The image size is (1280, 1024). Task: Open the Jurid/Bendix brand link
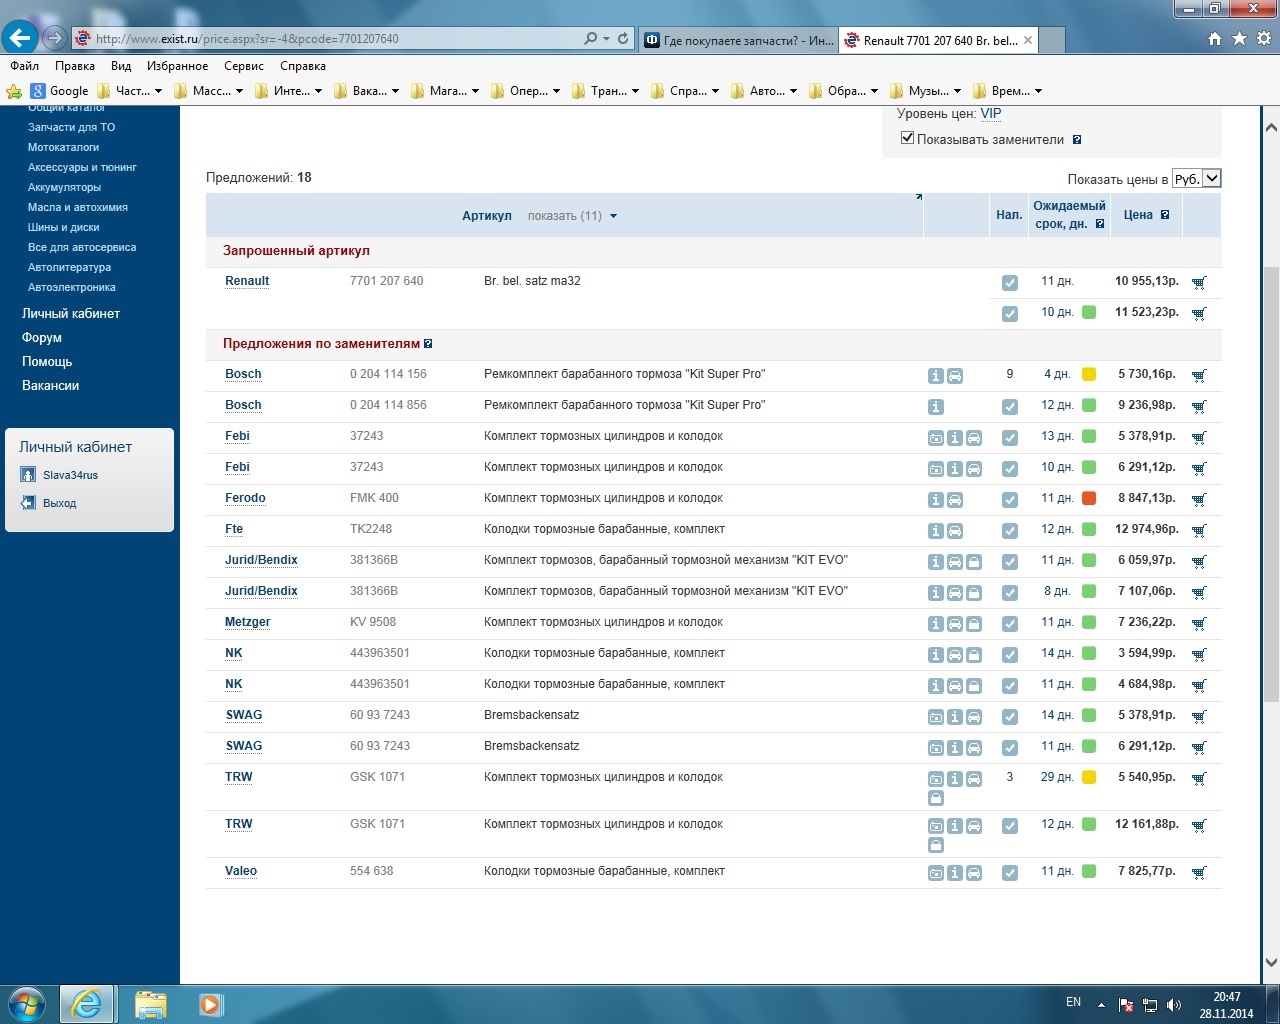point(261,560)
